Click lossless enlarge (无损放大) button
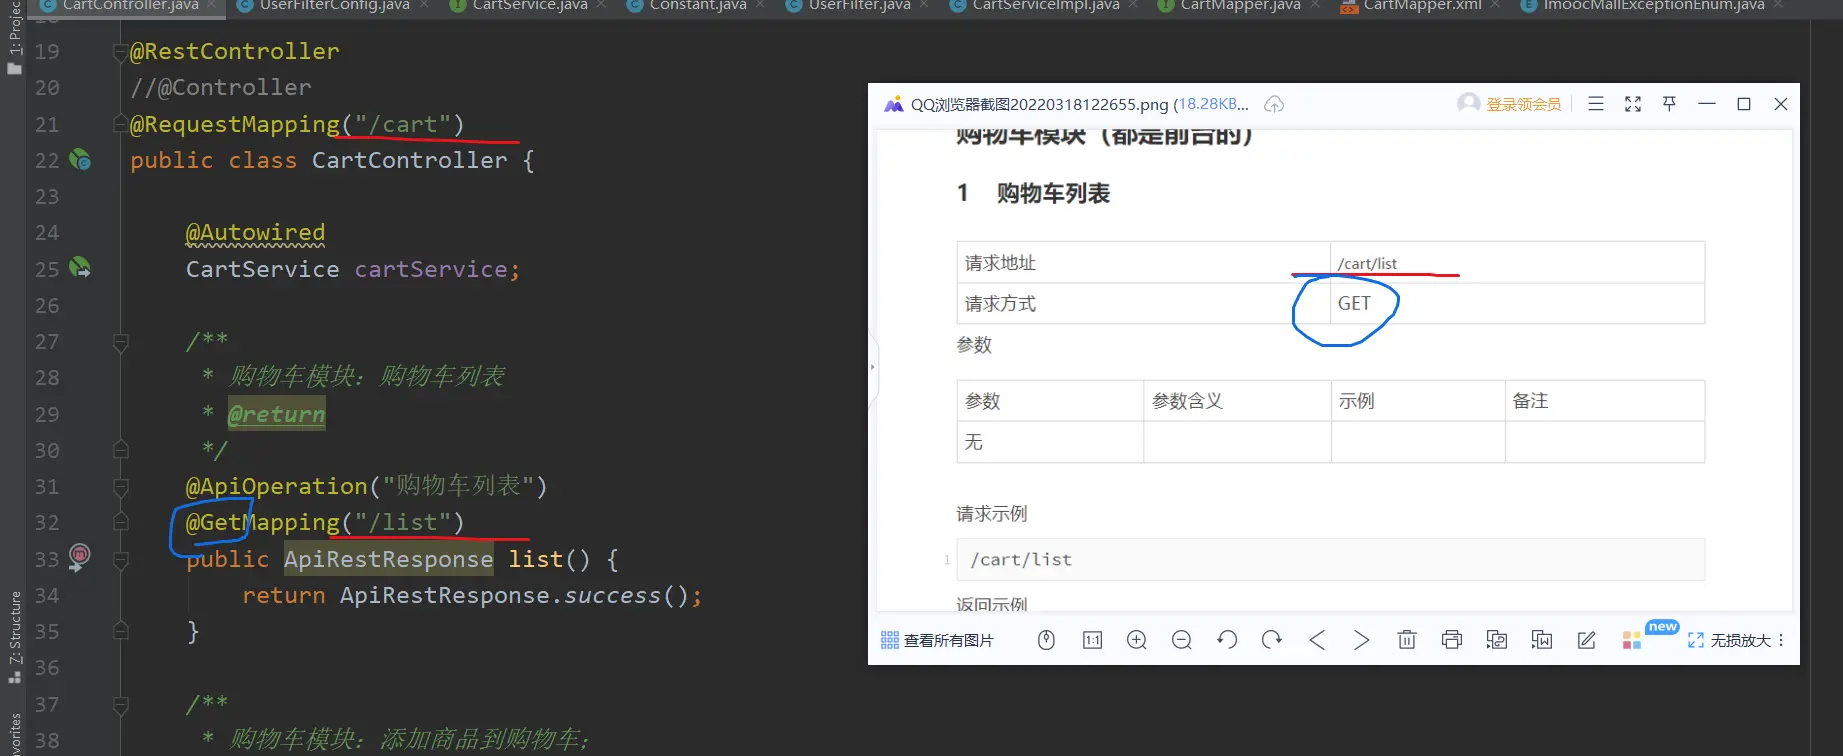 click(1730, 640)
